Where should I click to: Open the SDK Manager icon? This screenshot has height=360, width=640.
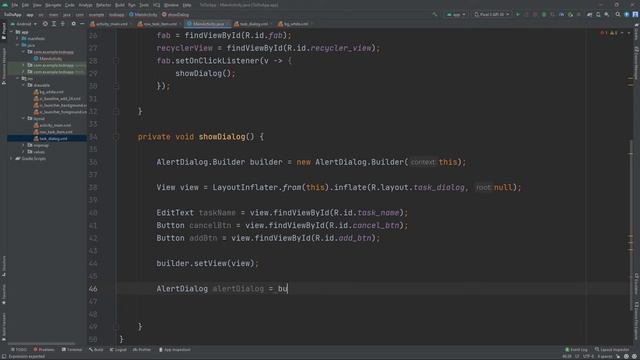(607, 14)
